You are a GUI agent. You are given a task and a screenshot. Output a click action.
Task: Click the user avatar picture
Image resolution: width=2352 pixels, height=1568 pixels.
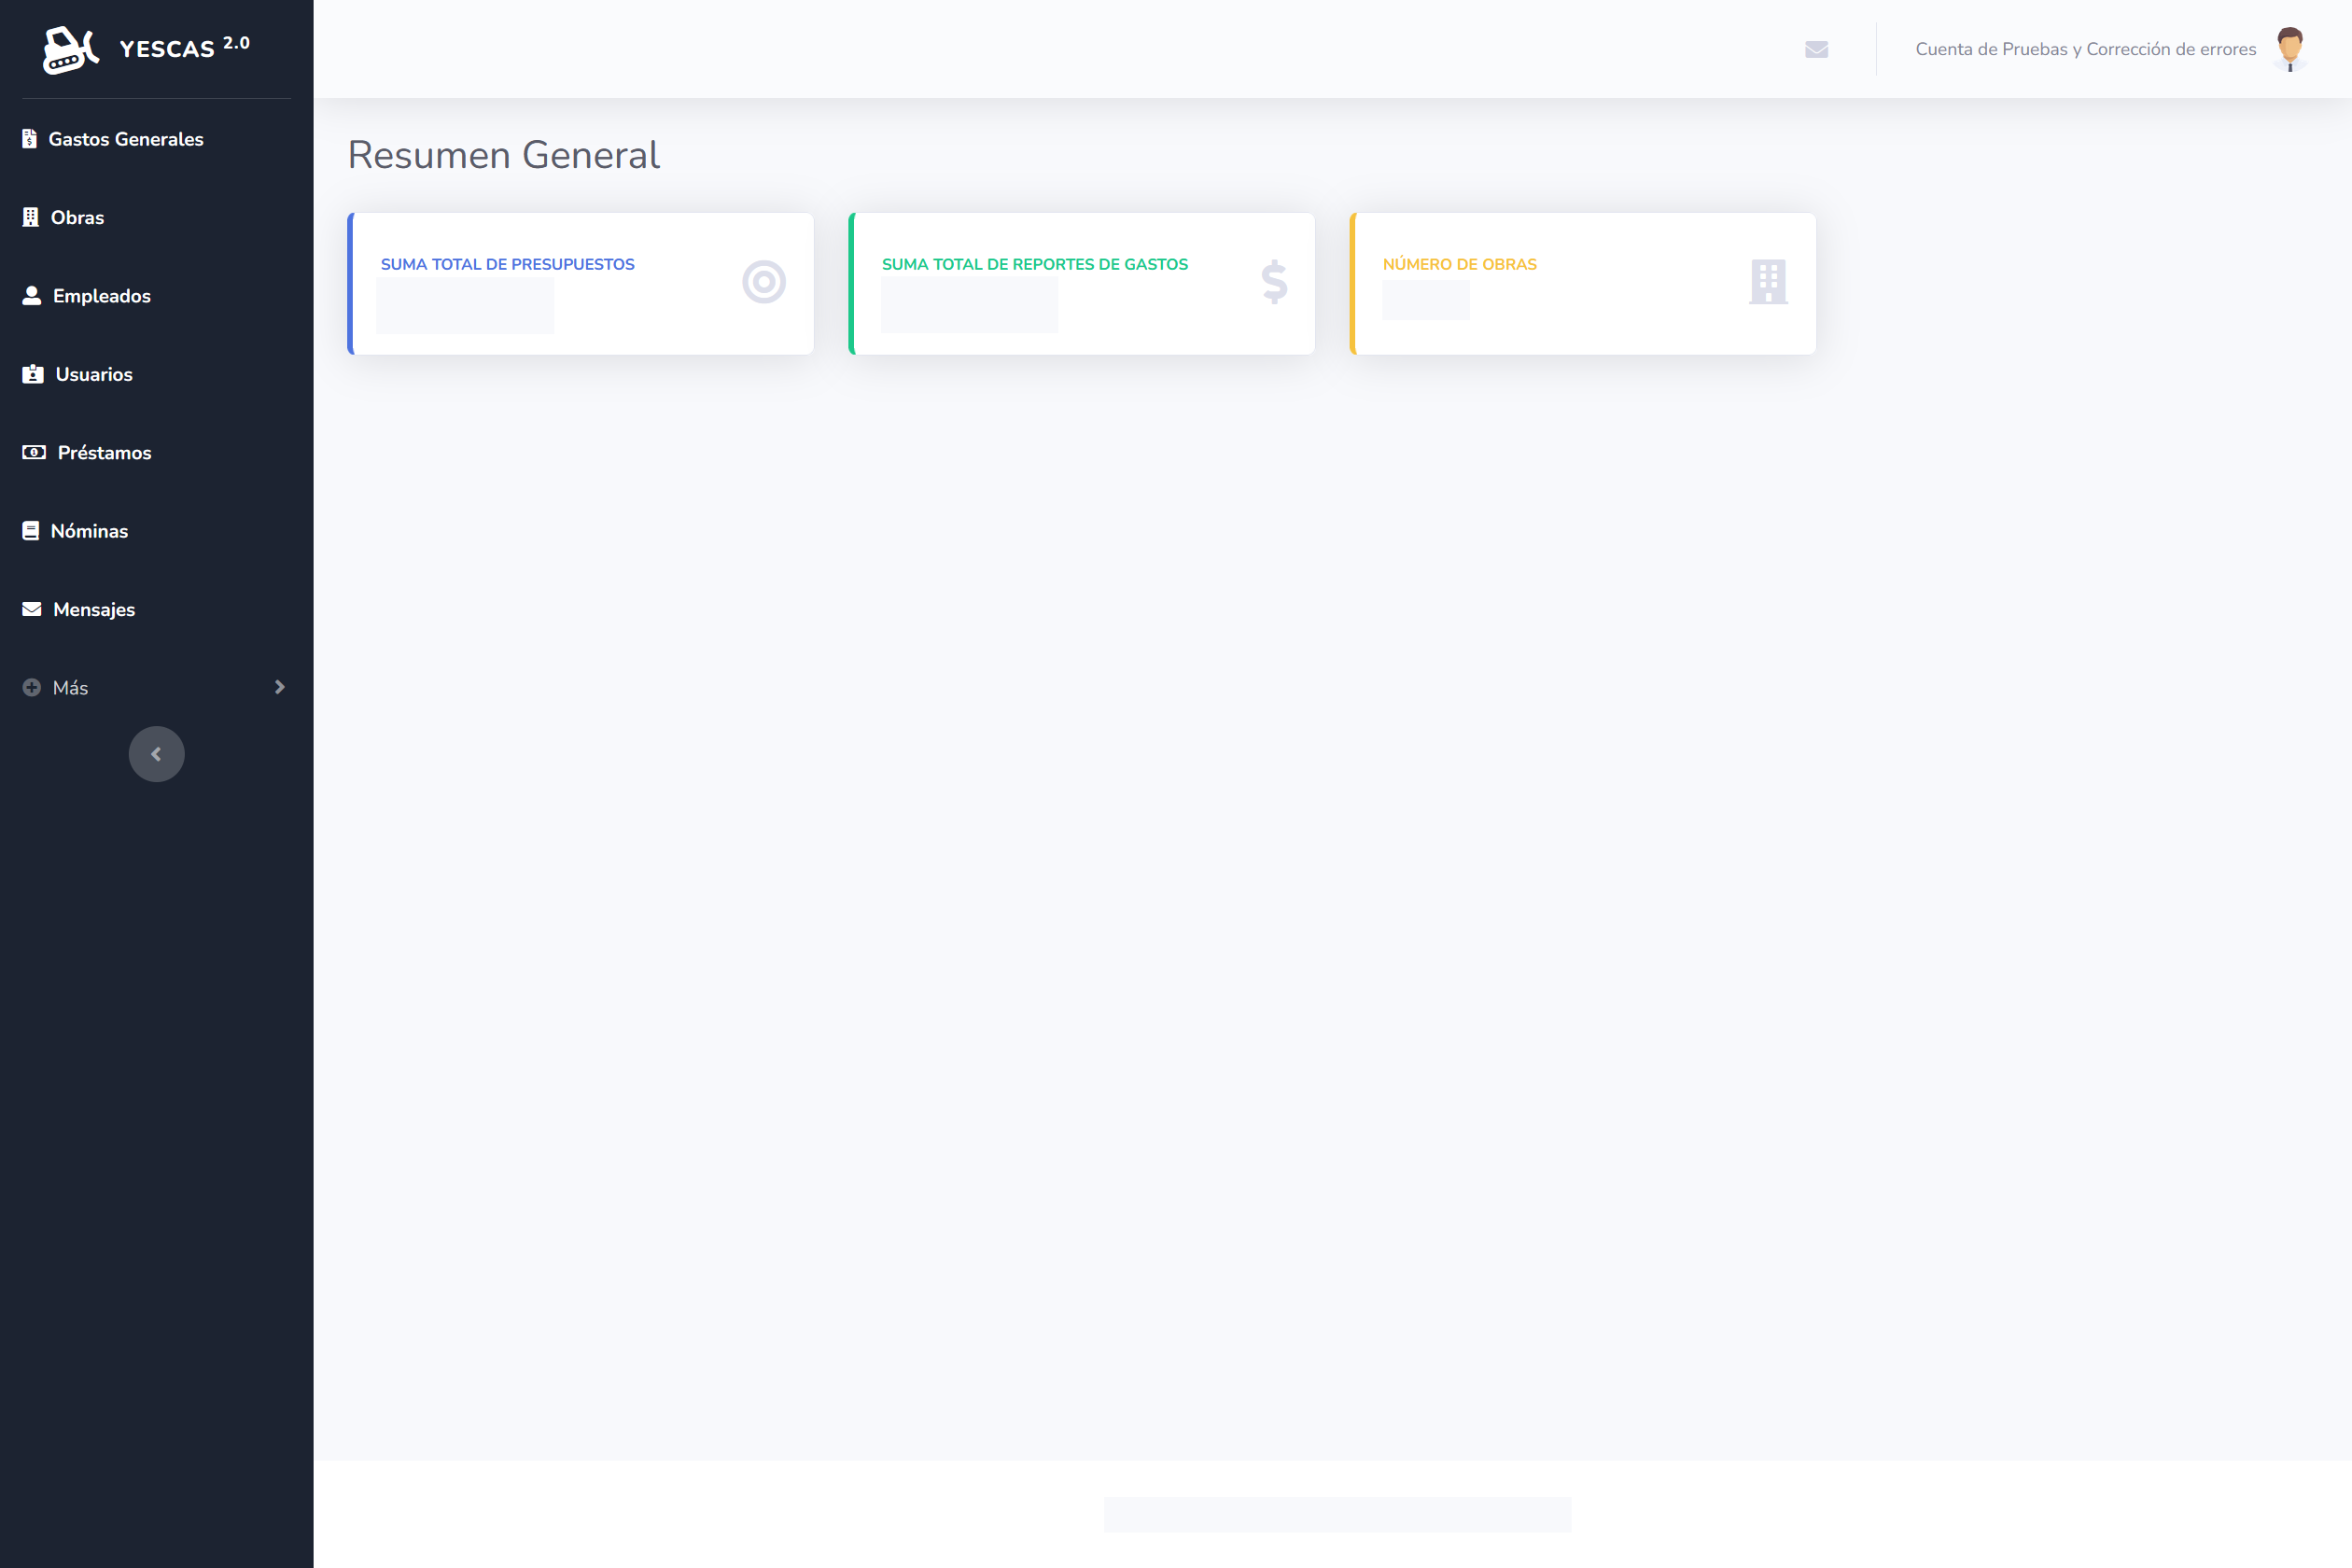[2290, 49]
